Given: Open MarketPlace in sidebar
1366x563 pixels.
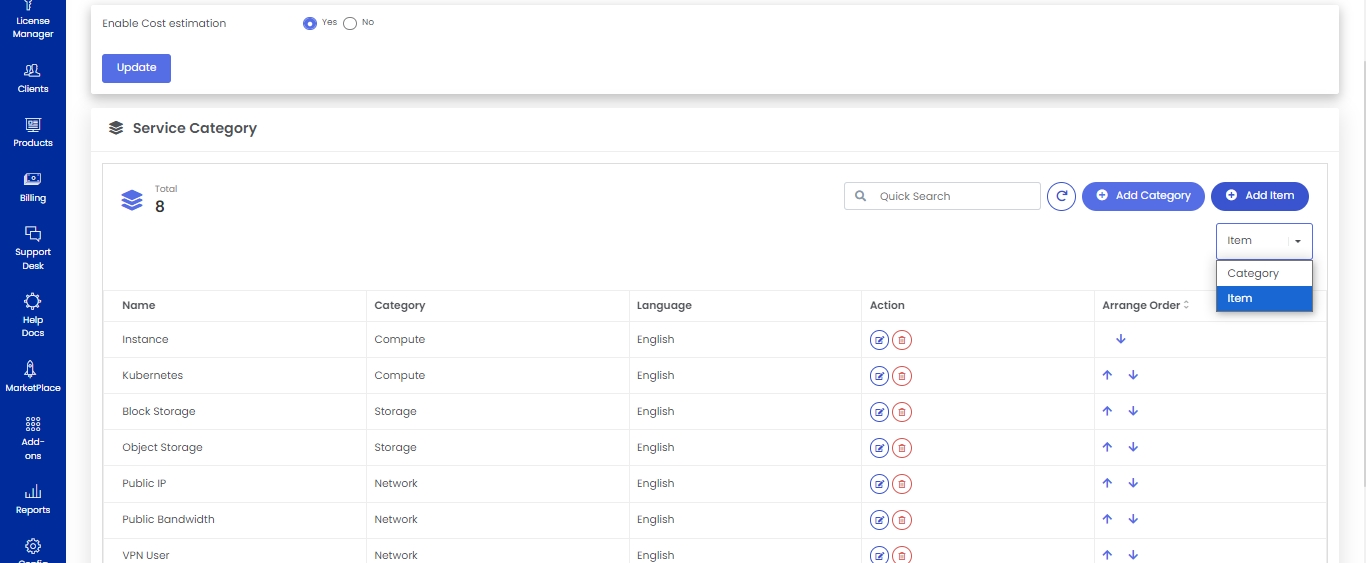Looking at the screenshot, I should (x=33, y=377).
